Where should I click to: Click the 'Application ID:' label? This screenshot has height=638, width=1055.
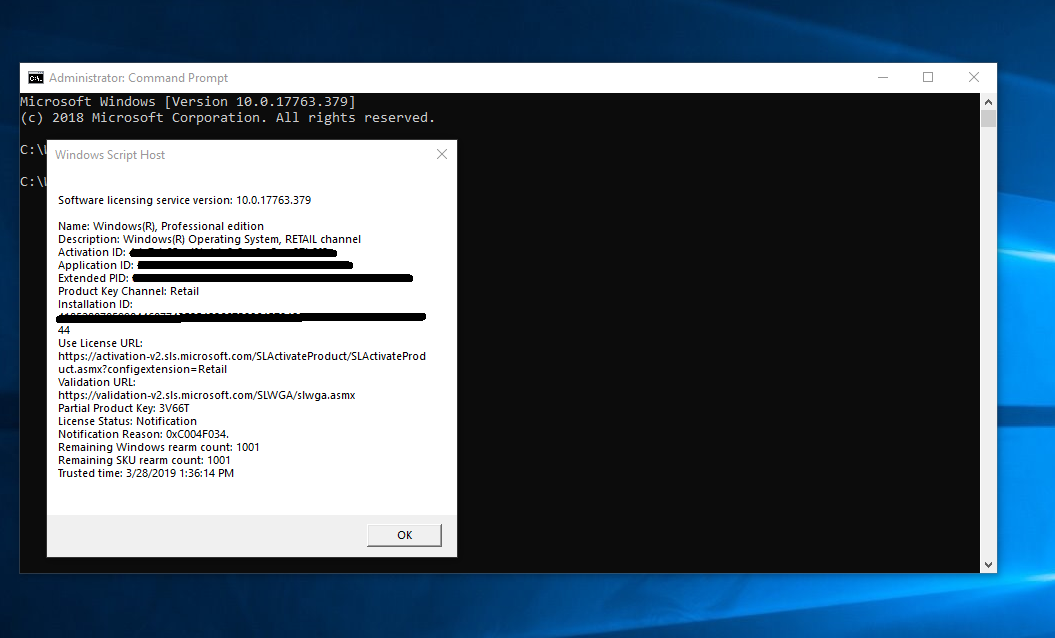pos(96,265)
